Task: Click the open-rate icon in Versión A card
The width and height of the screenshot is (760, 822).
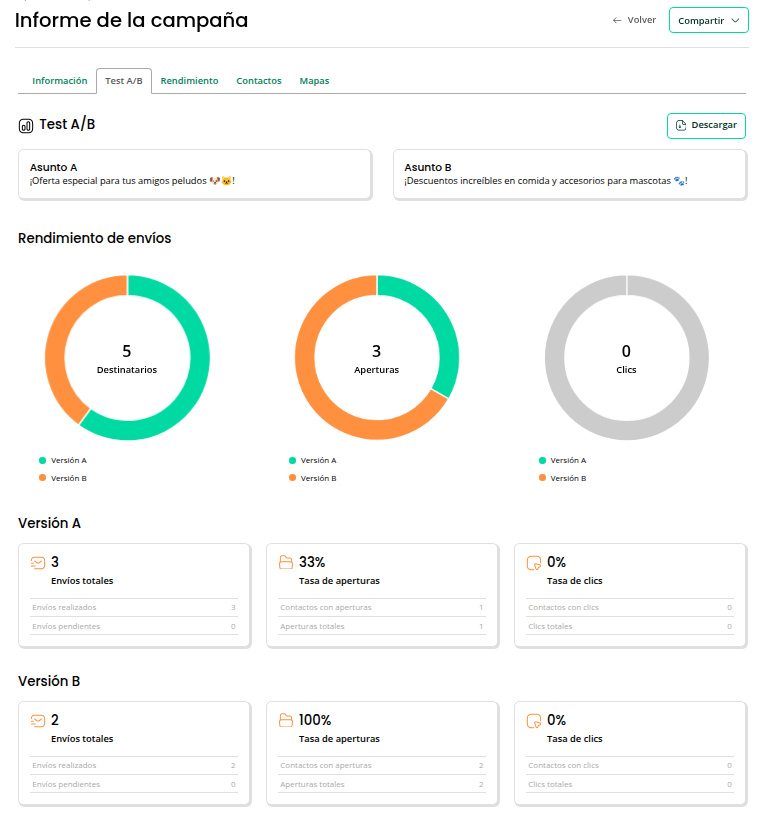Action: point(286,562)
